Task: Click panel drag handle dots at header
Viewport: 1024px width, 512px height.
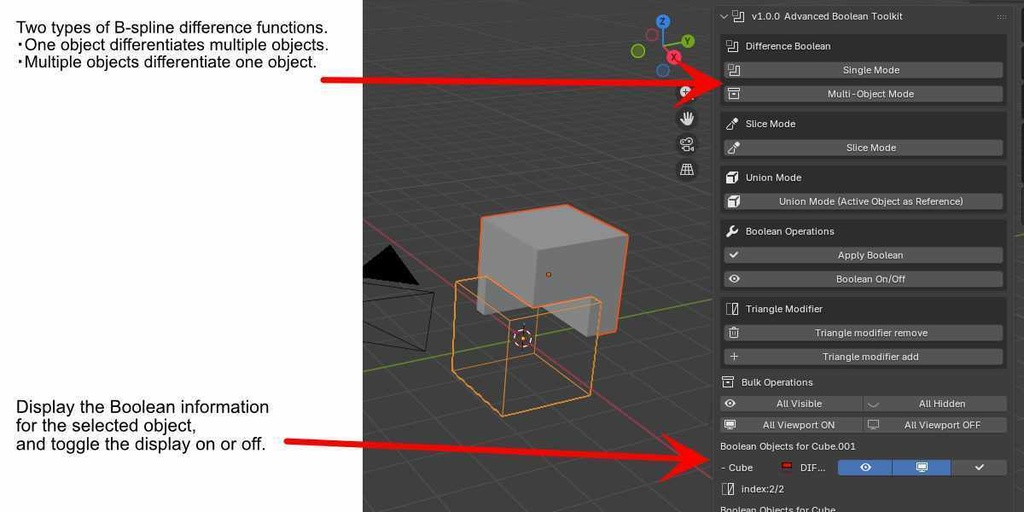Action: tap(1001, 16)
